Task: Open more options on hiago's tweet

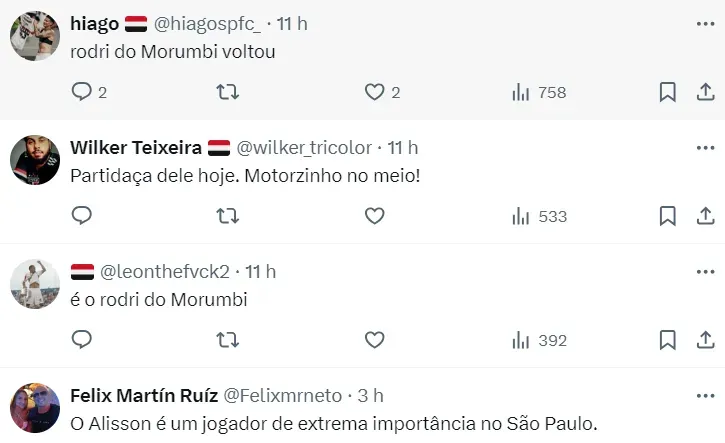Action: click(704, 23)
